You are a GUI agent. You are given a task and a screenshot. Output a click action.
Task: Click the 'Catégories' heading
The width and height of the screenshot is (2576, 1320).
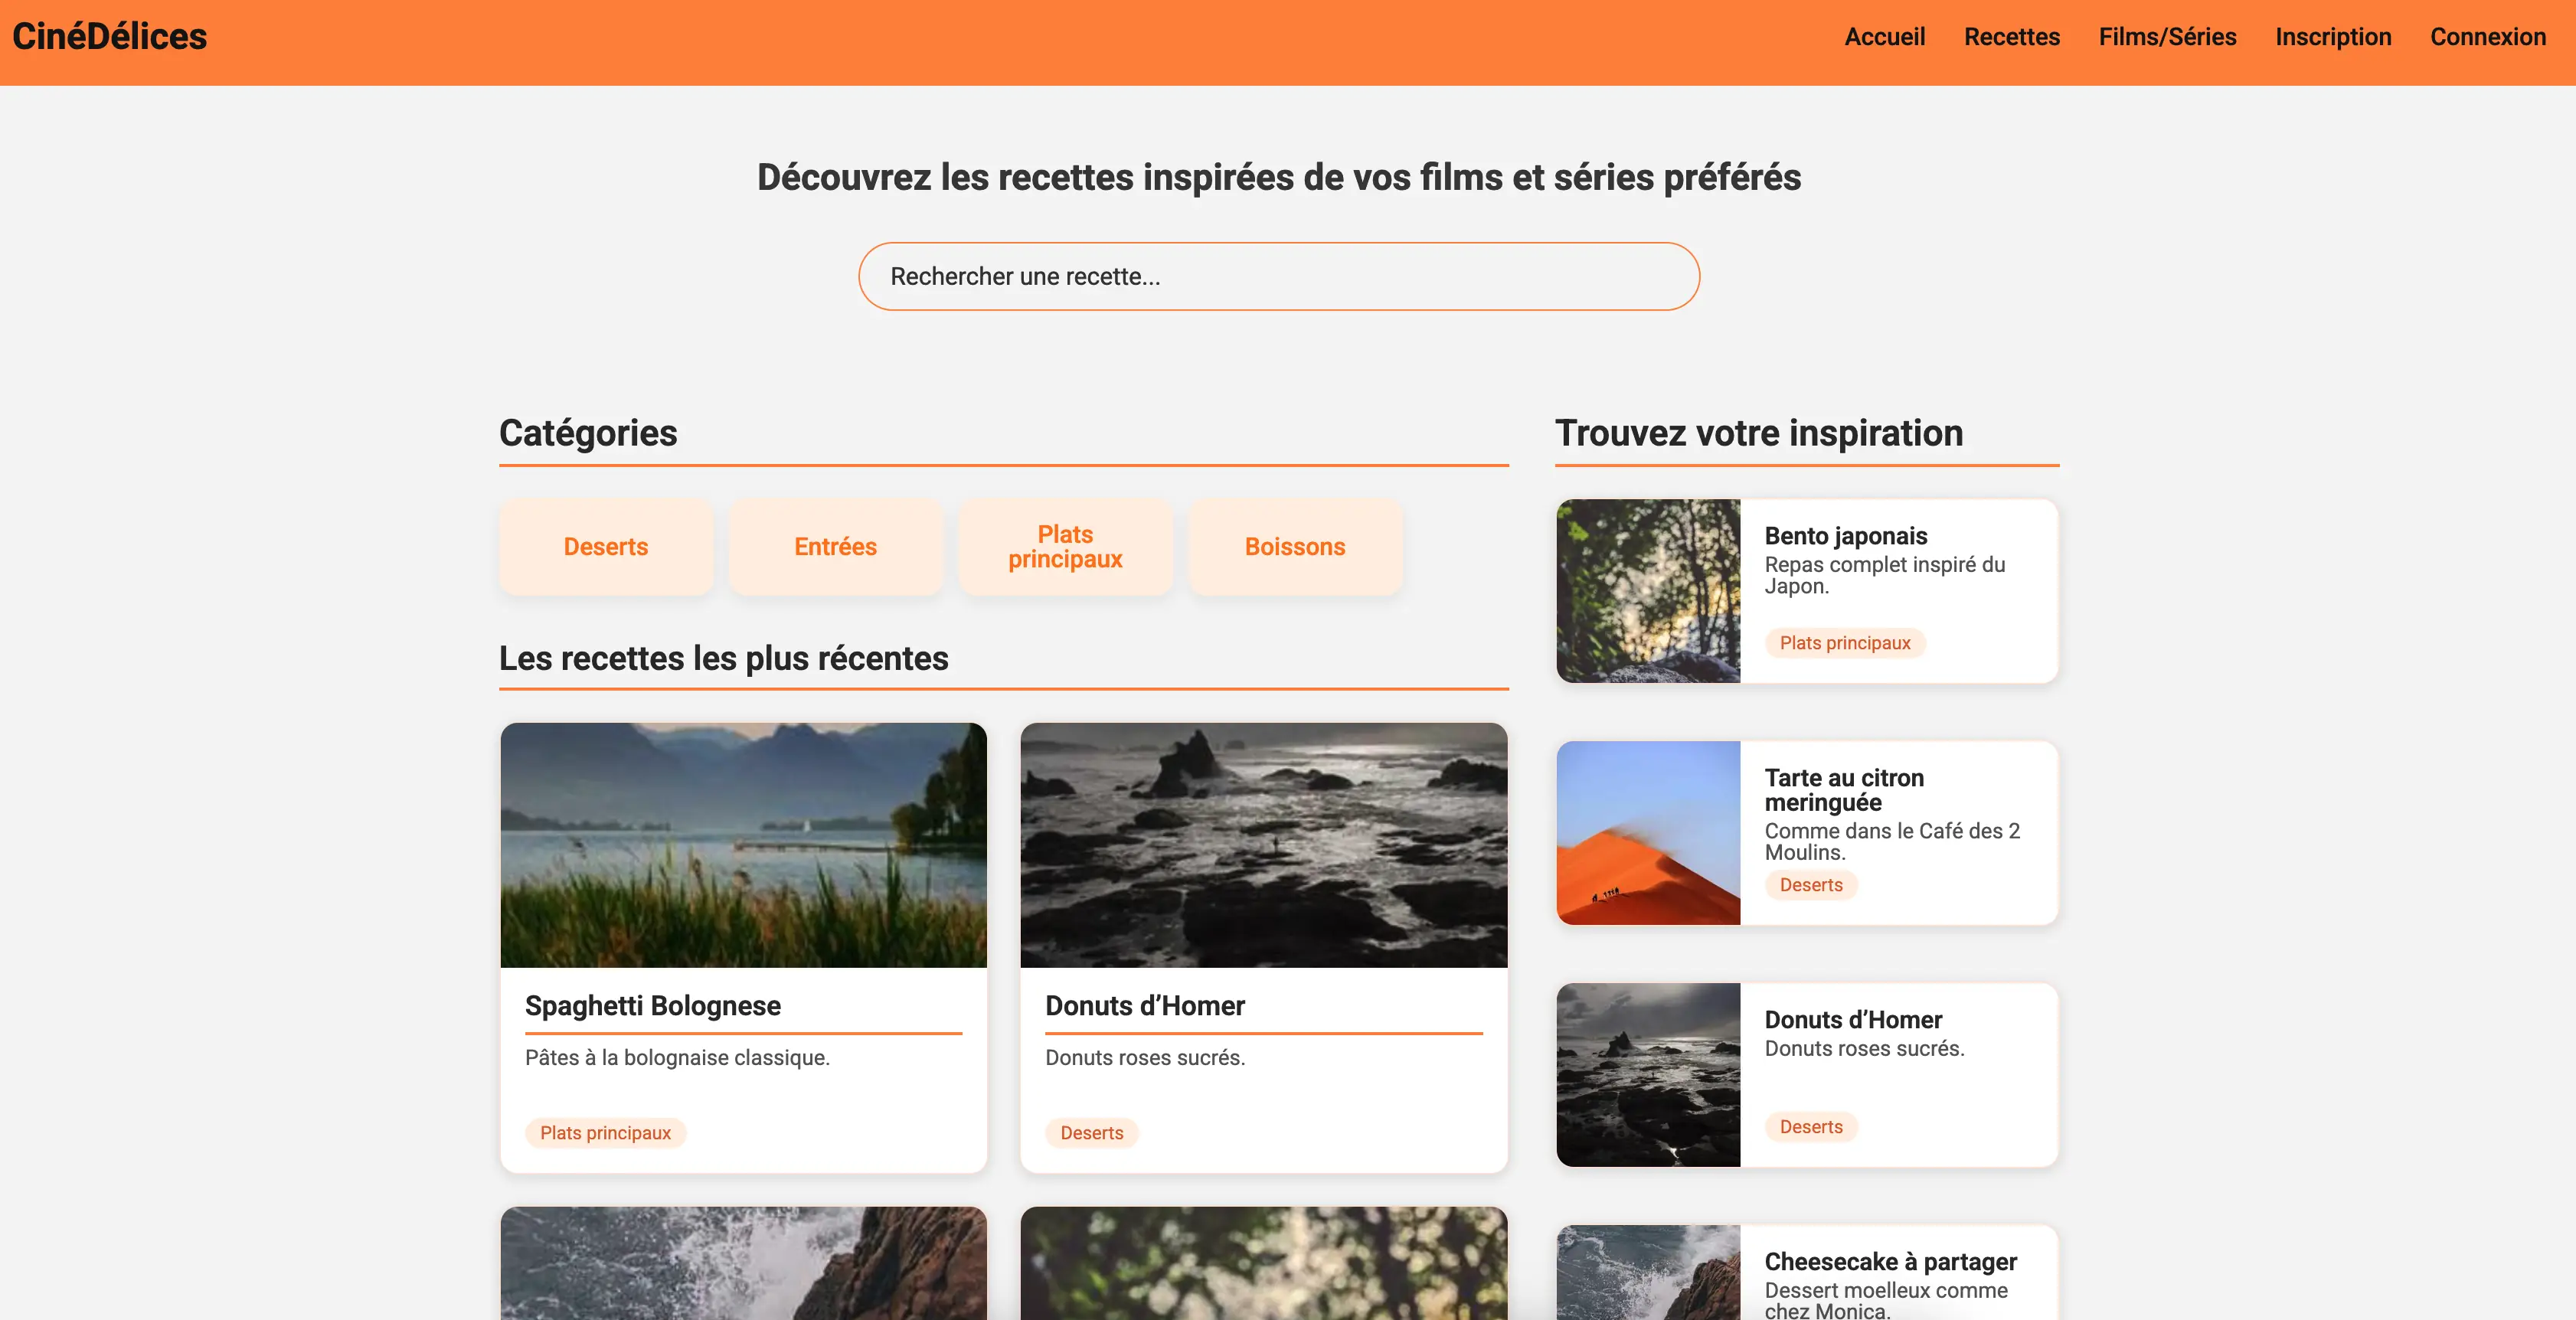[588, 433]
